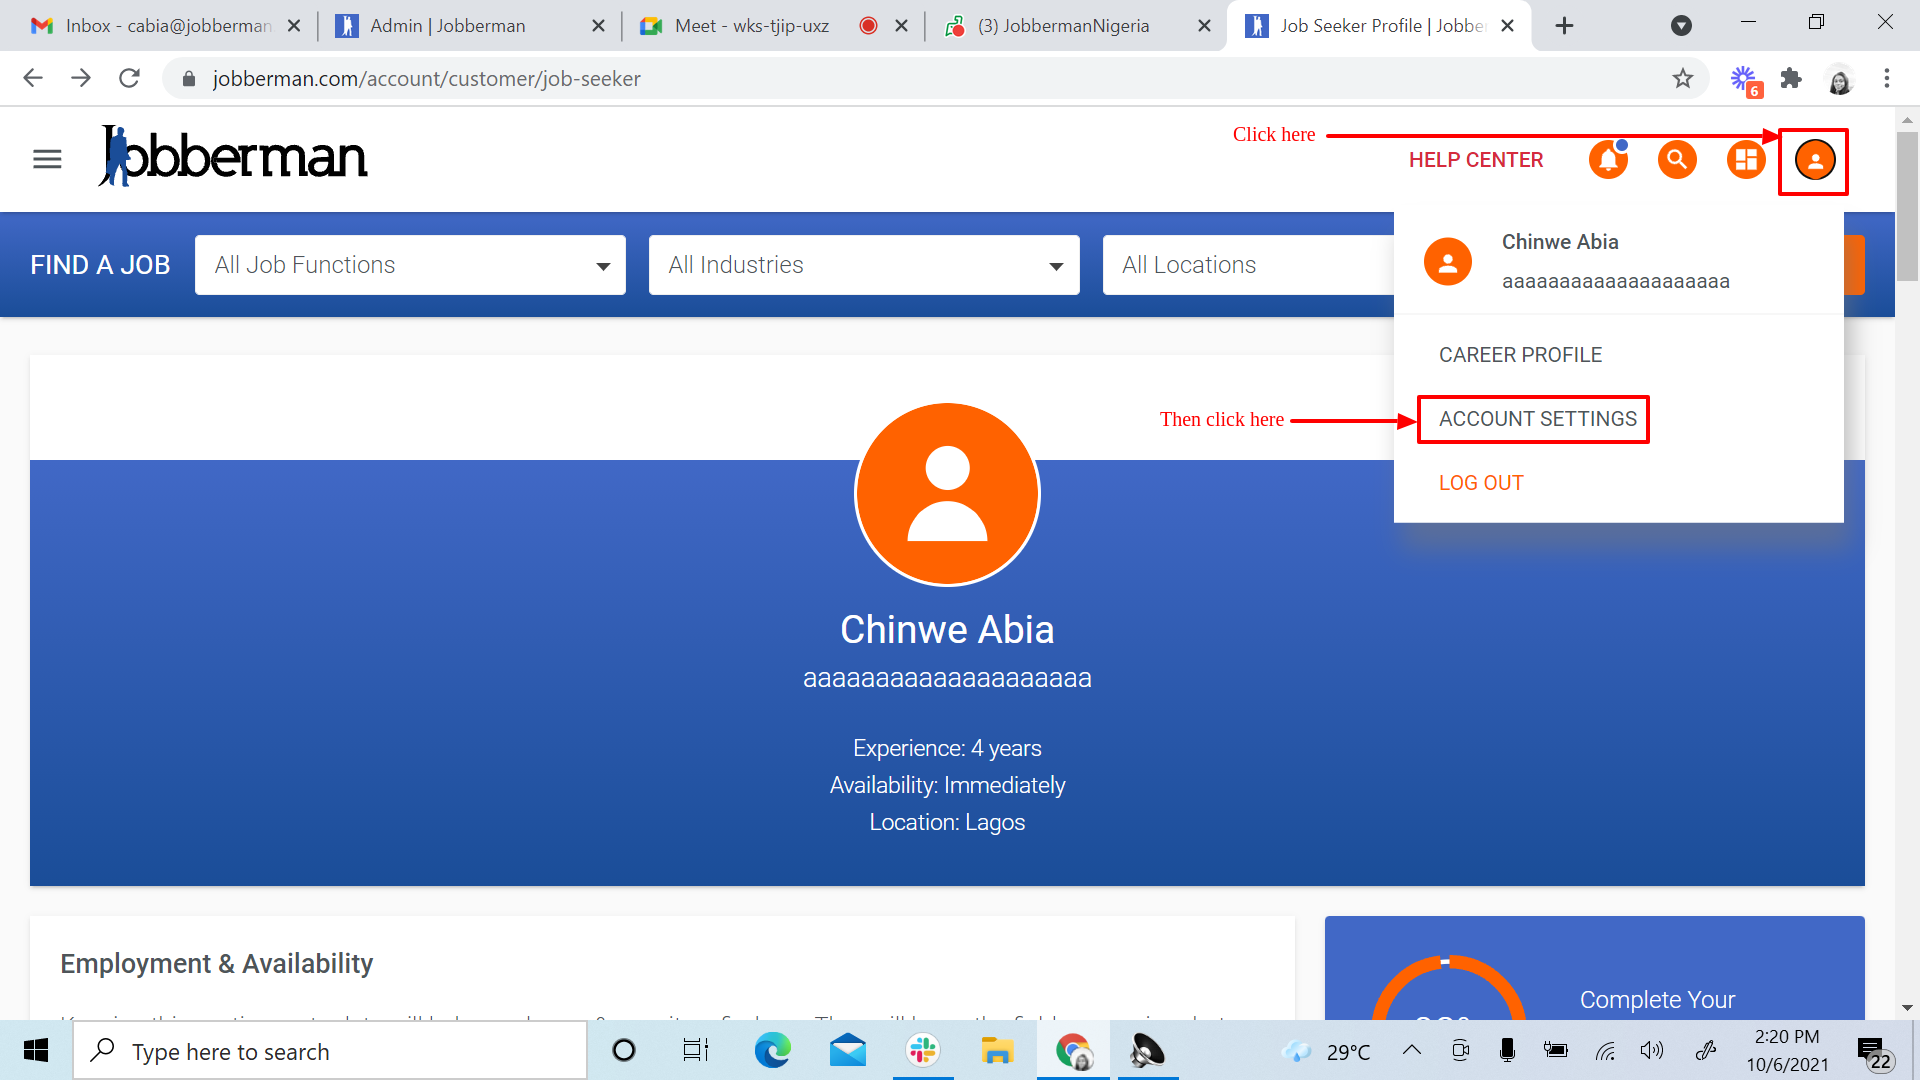Open Slack from the taskbar
The height and width of the screenshot is (1080, 1920).
point(922,1051)
